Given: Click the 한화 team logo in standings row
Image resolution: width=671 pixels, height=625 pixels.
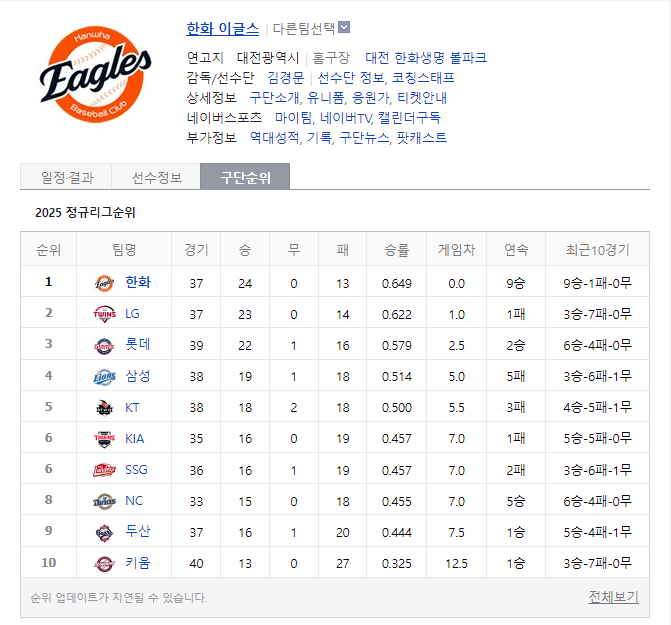Looking at the screenshot, I should tap(104, 283).
